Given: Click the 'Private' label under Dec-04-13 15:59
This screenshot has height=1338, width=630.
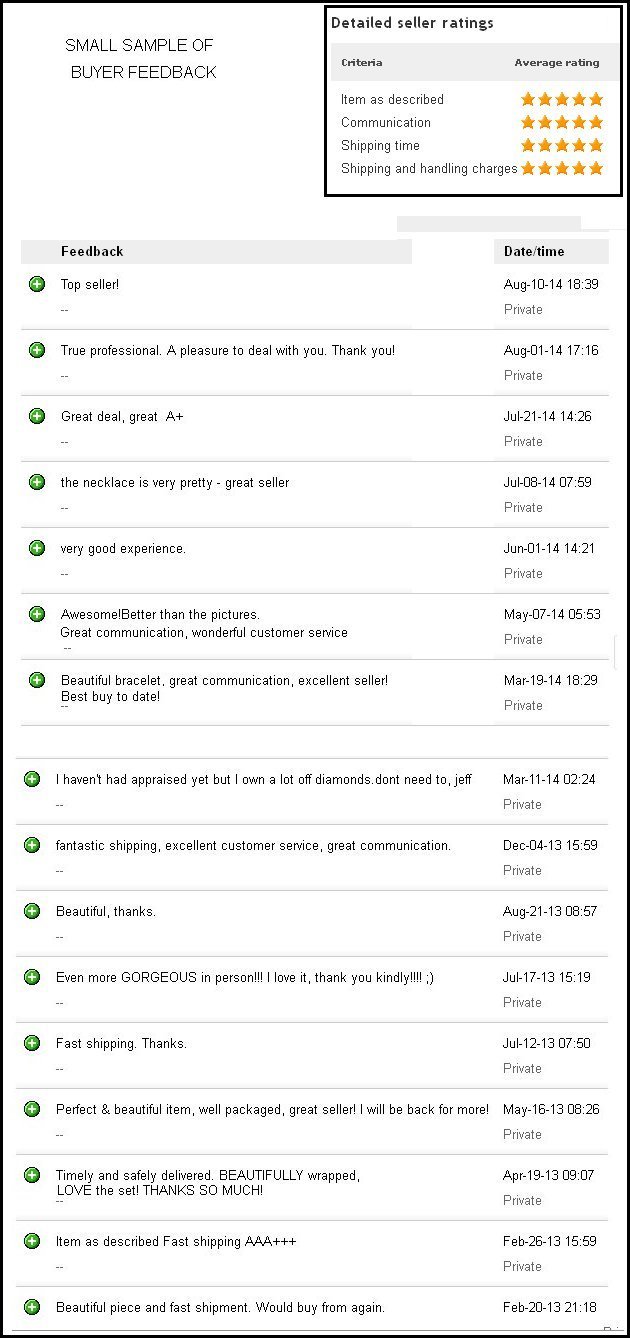Looking at the screenshot, I should coord(523,870).
